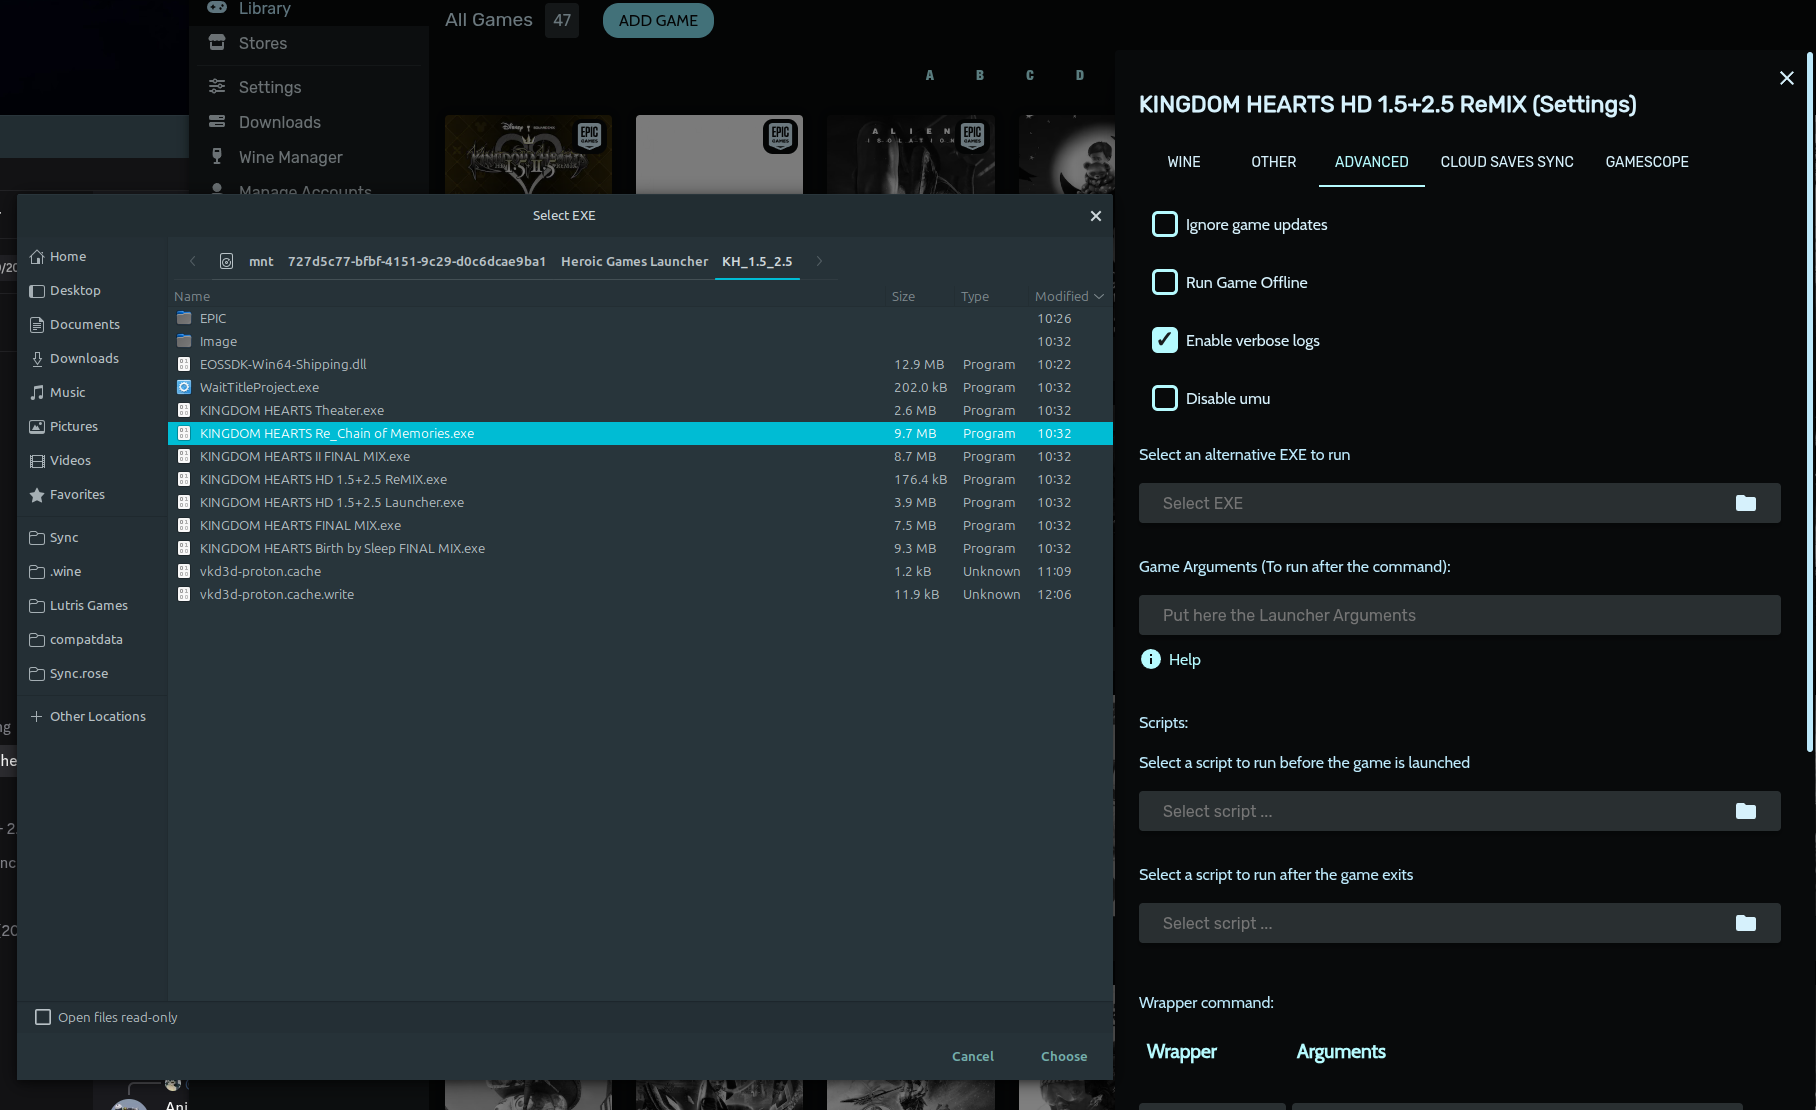The width and height of the screenshot is (1816, 1110).
Task: Click the disk root icon in path bar
Action: click(226, 261)
